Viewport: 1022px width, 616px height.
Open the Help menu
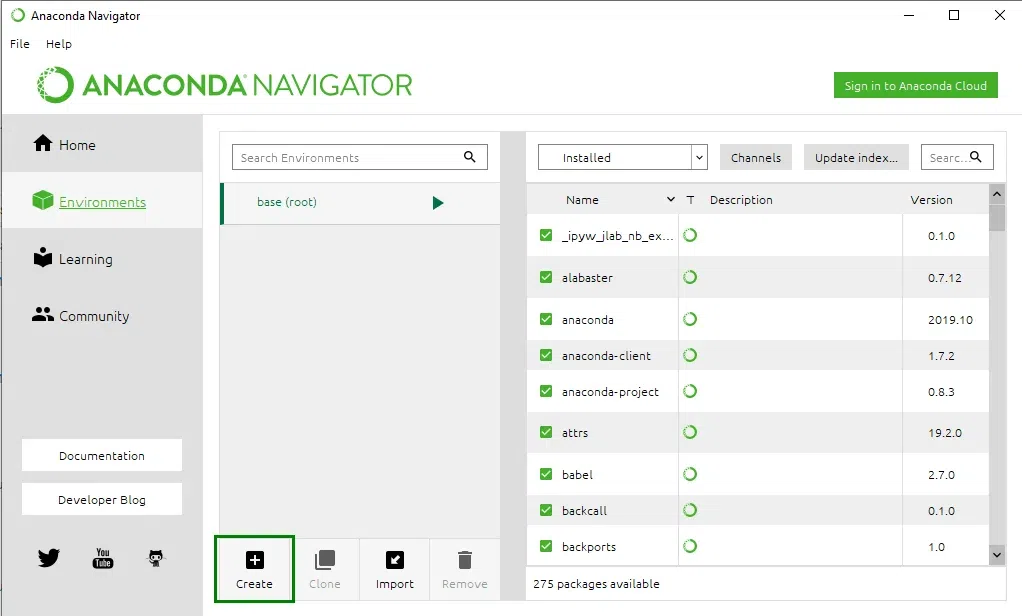coord(59,44)
